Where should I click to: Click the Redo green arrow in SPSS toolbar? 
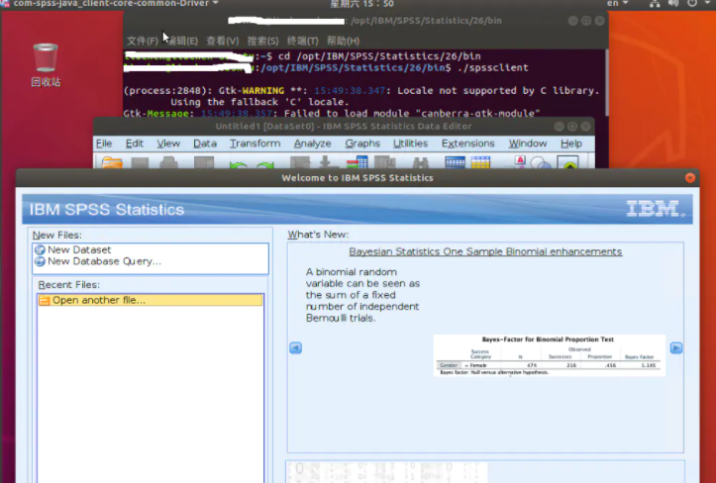[265, 165]
